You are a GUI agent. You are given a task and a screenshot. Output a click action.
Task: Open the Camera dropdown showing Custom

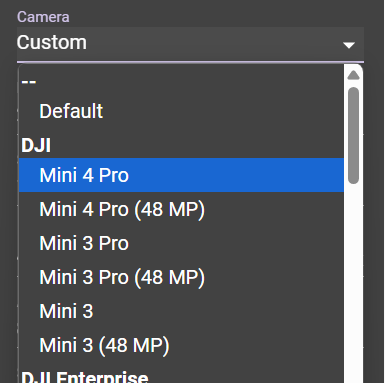point(190,44)
